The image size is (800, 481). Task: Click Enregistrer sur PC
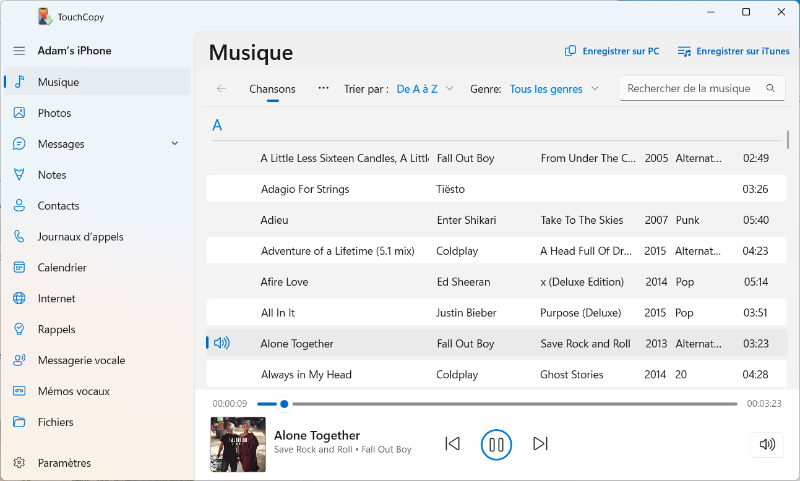pyautogui.click(x=612, y=51)
